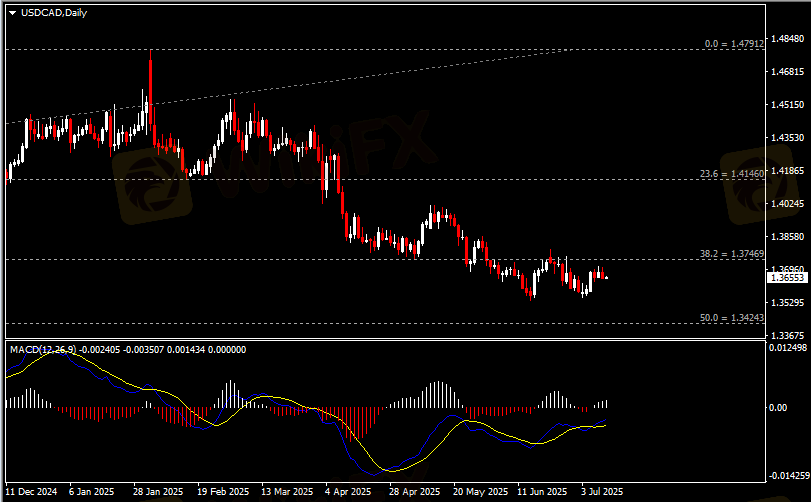Click the current price tag 1.36553
The height and width of the screenshot is (502, 811).
coord(787,278)
